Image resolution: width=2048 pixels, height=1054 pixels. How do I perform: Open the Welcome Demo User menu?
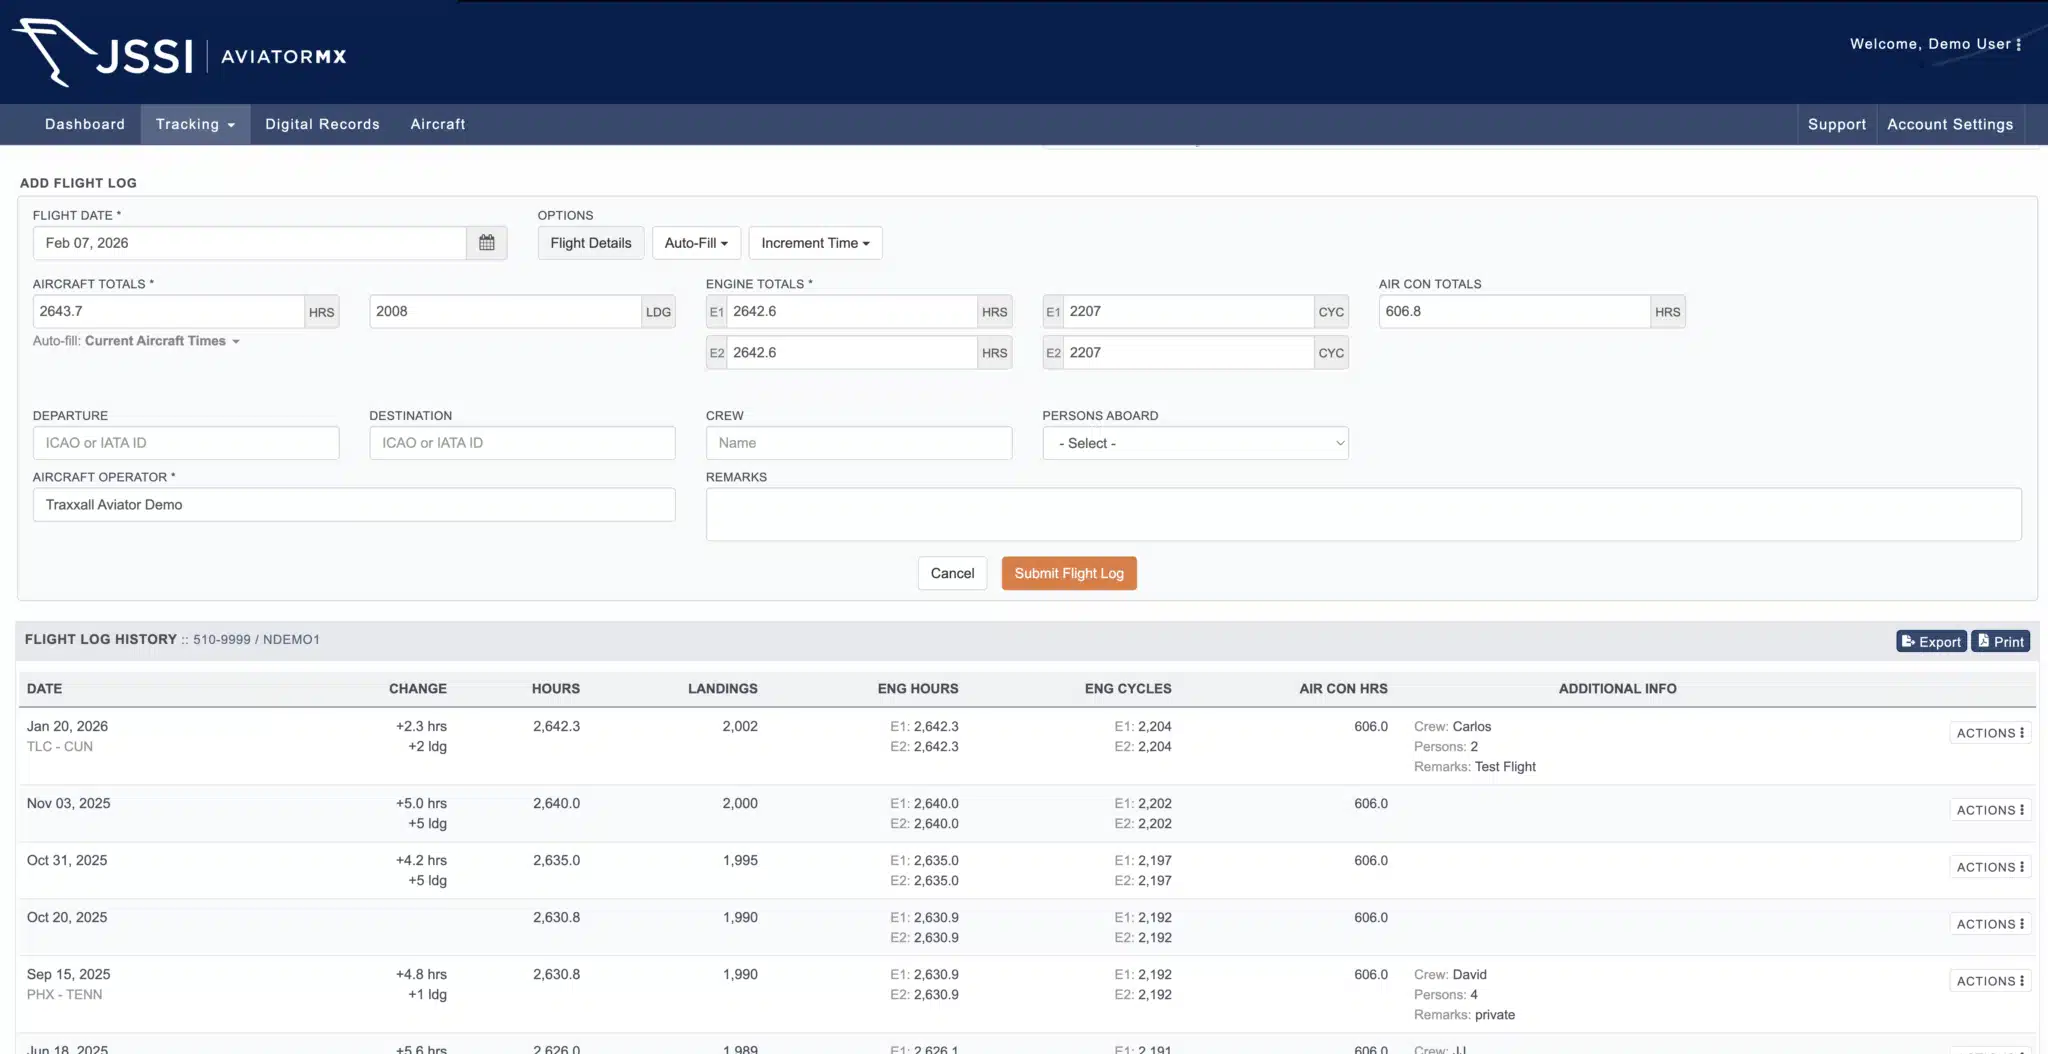pyautogui.click(x=1935, y=44)
